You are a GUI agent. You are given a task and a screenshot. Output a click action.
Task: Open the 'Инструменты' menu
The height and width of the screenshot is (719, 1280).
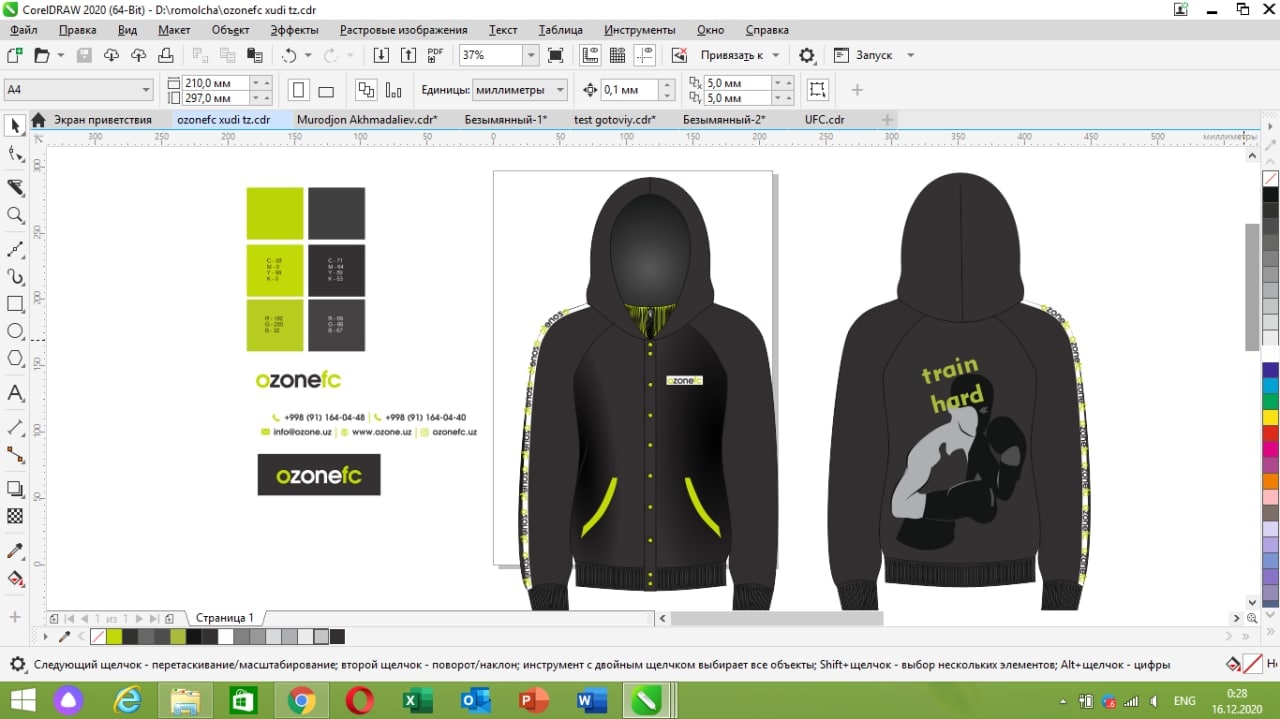point(641,30)
